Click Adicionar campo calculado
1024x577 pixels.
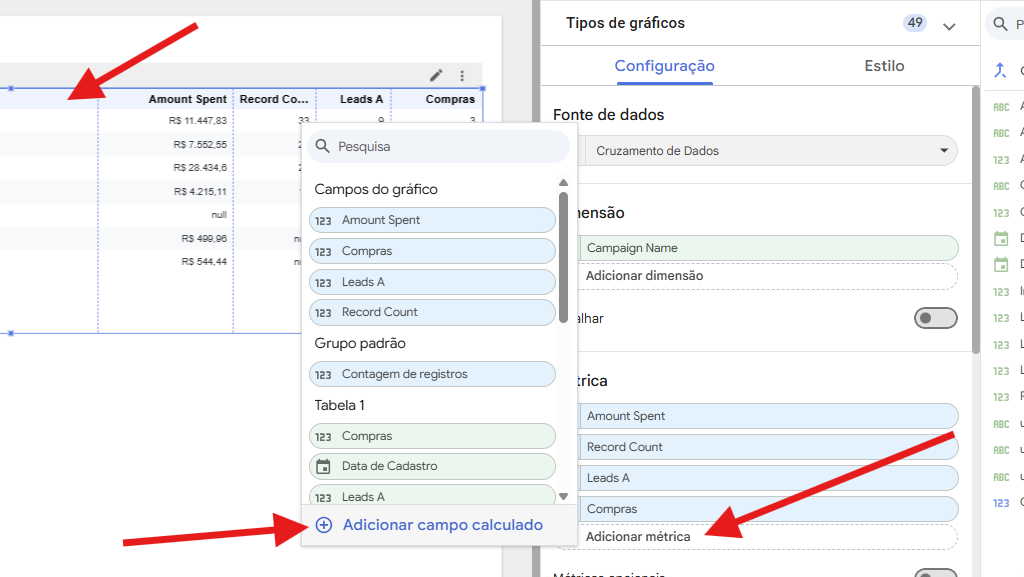442,525
